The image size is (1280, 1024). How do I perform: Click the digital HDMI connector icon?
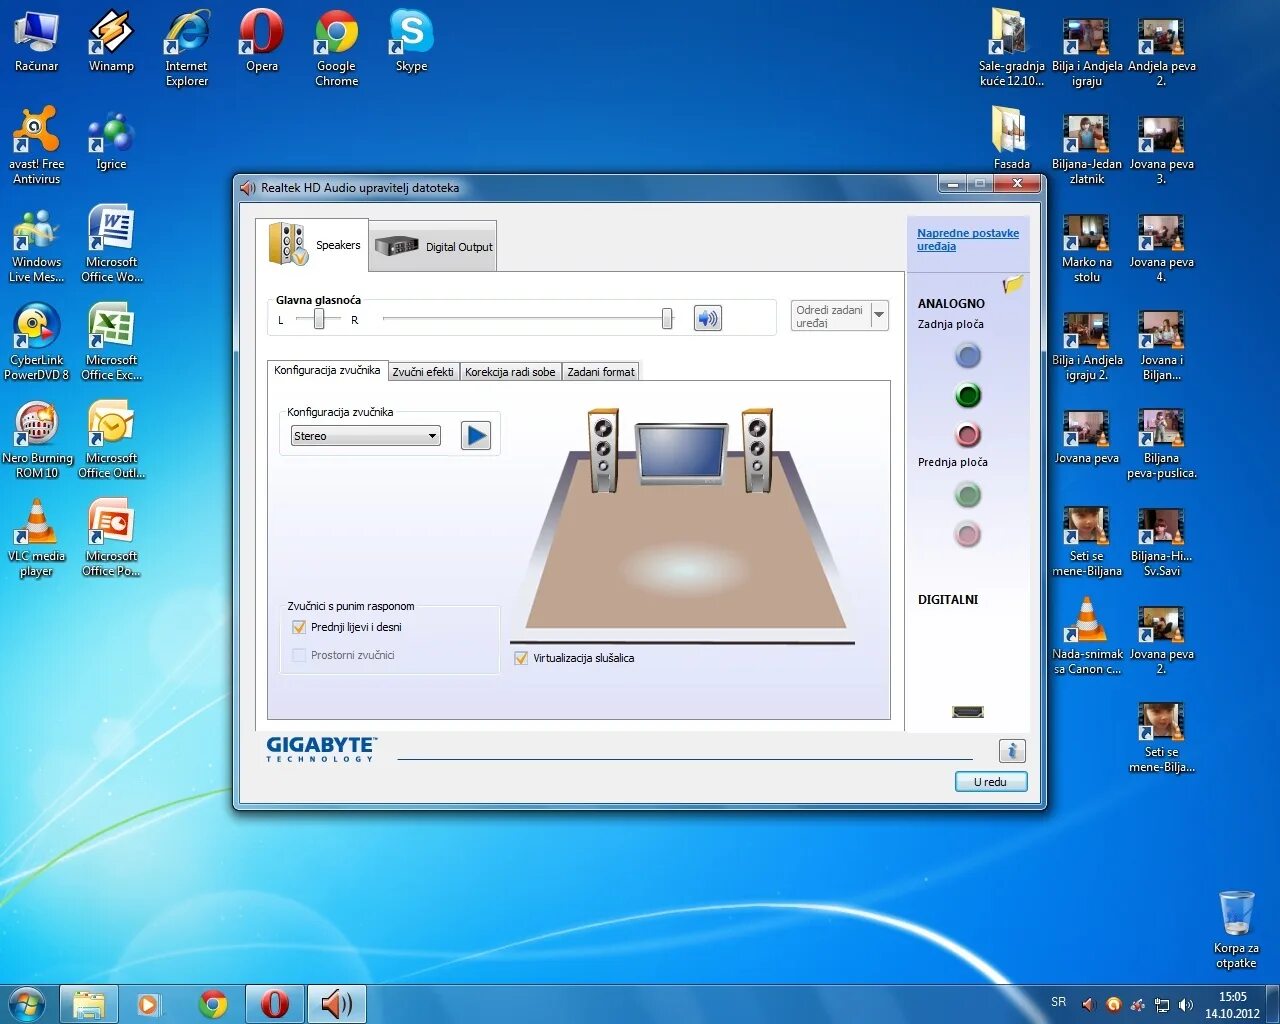(967, 712)
